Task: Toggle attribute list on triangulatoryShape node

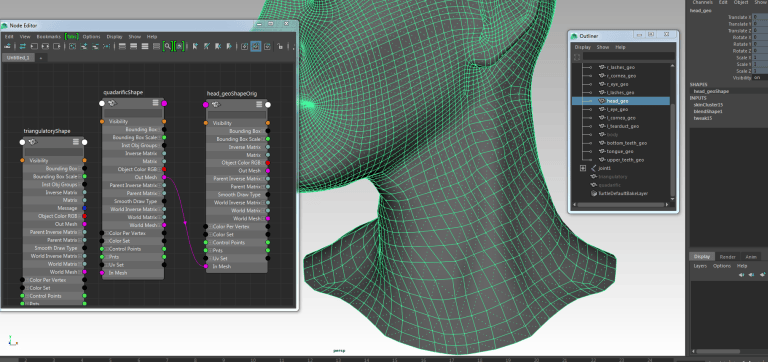Action: (x=76, y=142)
